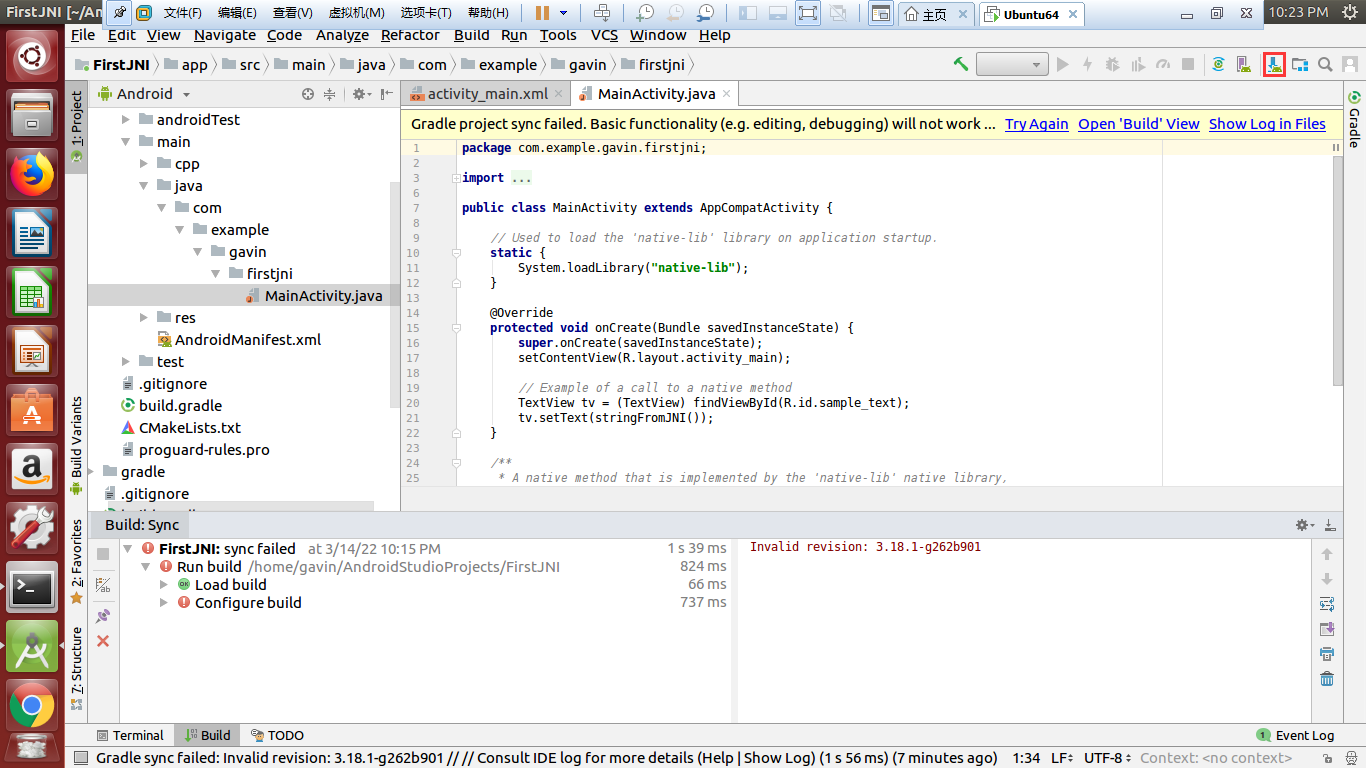
Task: Open the Android project view dropdown
Action: click(143, 94)
